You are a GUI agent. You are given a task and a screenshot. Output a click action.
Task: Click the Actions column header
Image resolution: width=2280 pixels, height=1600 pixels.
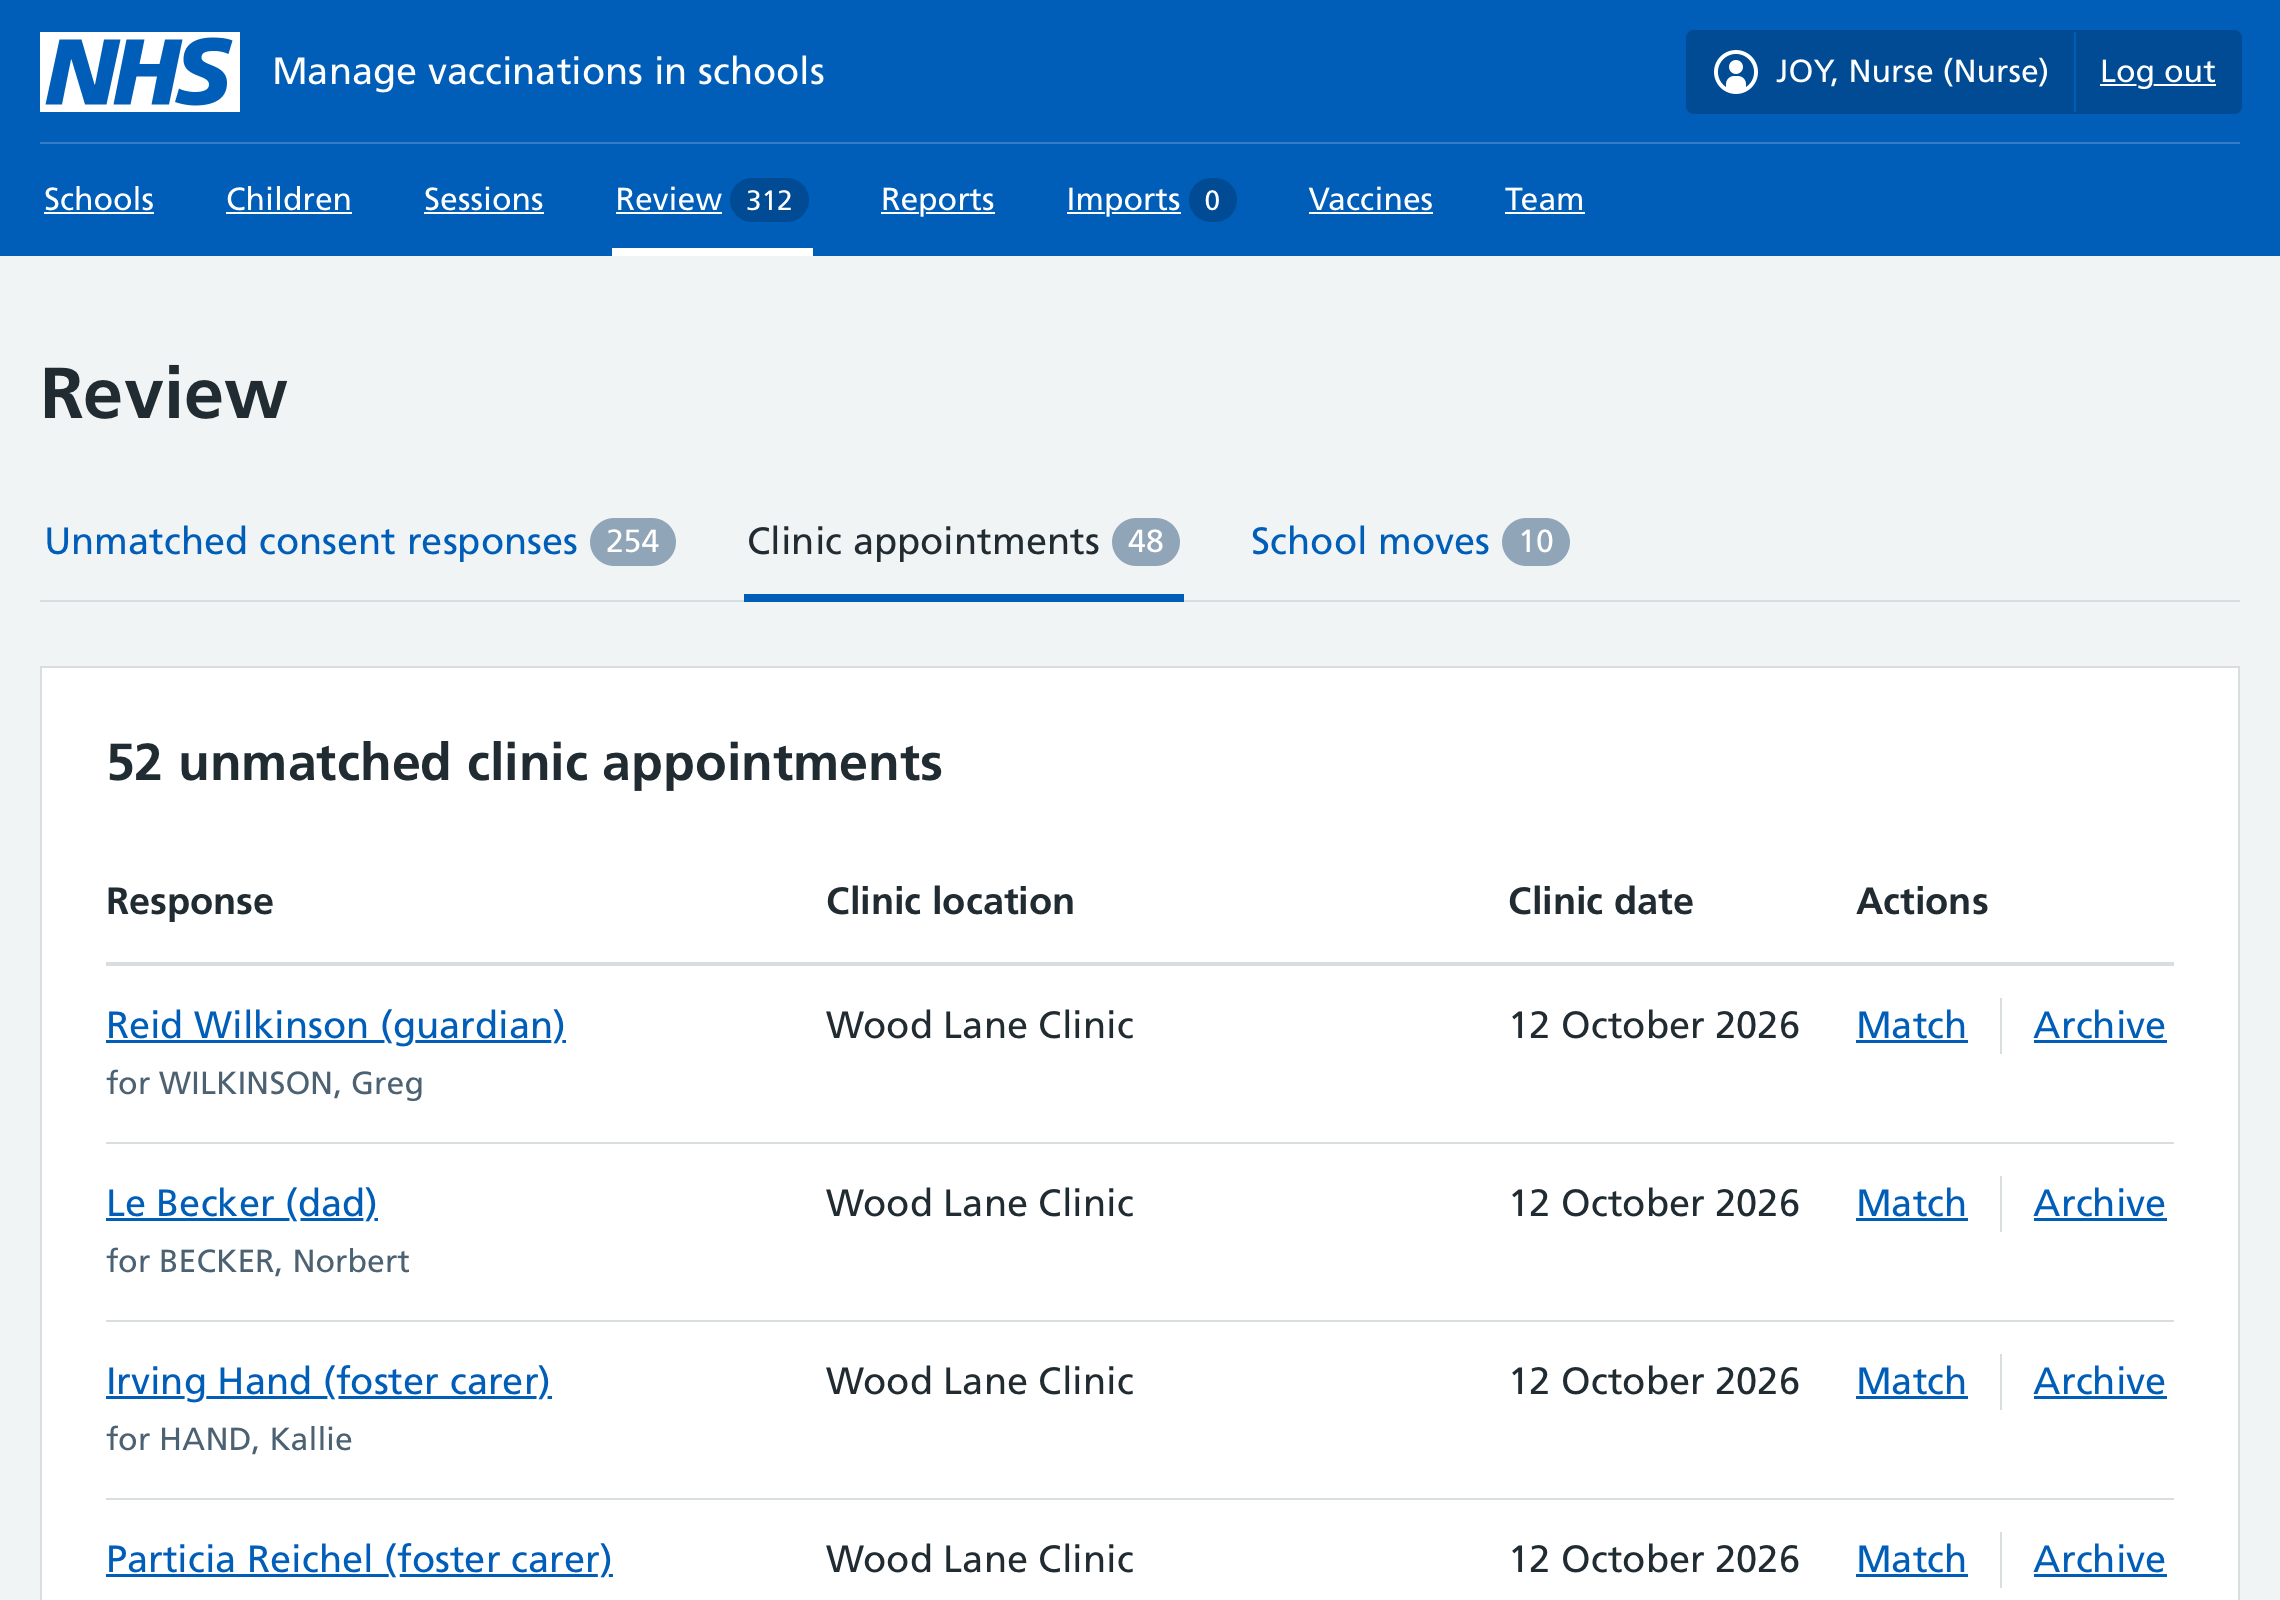click(x=1922, y=901)
